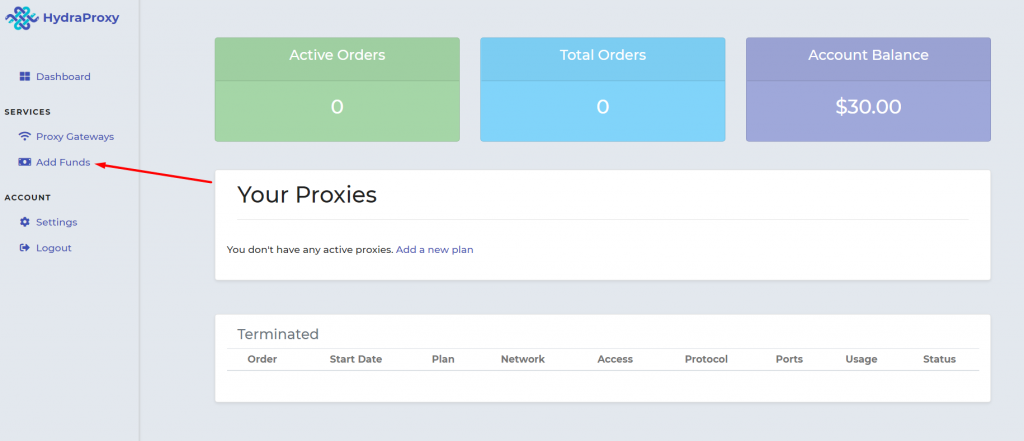This screenshot has width=1024, height=441.
Task: Click the Protocol column header
Action: click(x=706, y=359)
